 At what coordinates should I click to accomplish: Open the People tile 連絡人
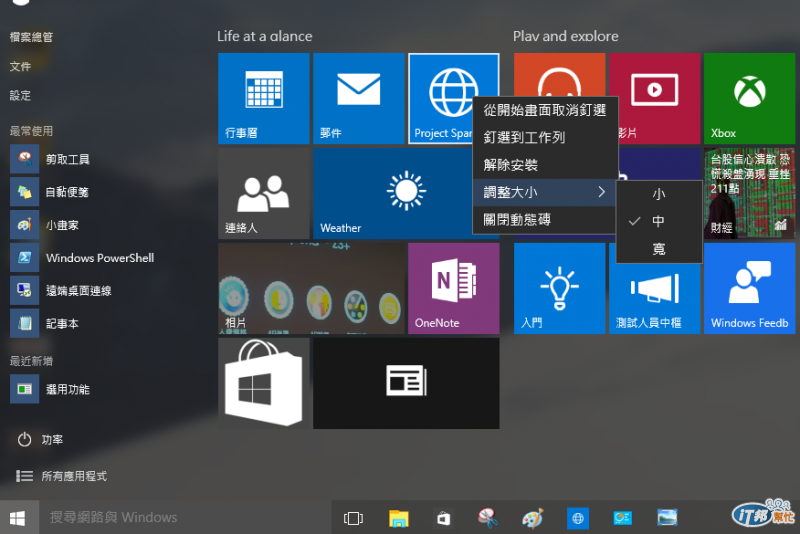[263, 193]
